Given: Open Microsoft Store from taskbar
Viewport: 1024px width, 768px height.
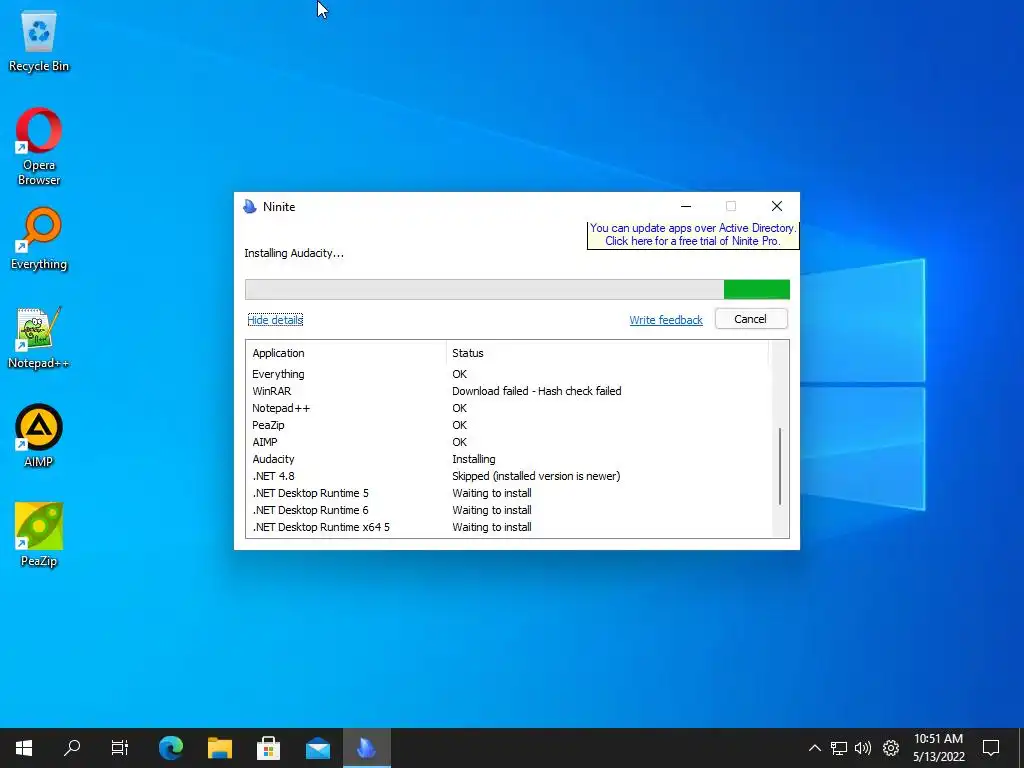Looking at the screenshot, I should [x=268, y=748].
